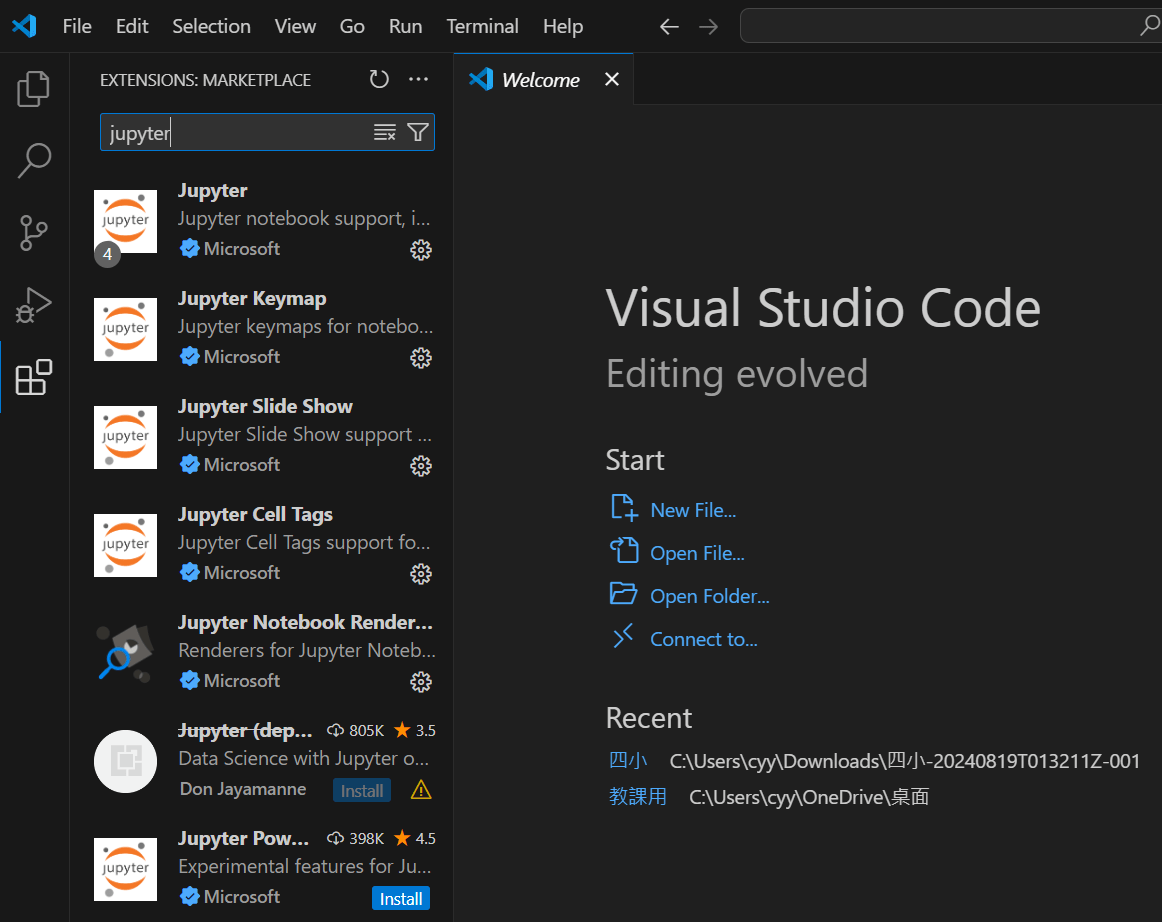Open Extensions views and more actions menu

[x=419, y=79]
